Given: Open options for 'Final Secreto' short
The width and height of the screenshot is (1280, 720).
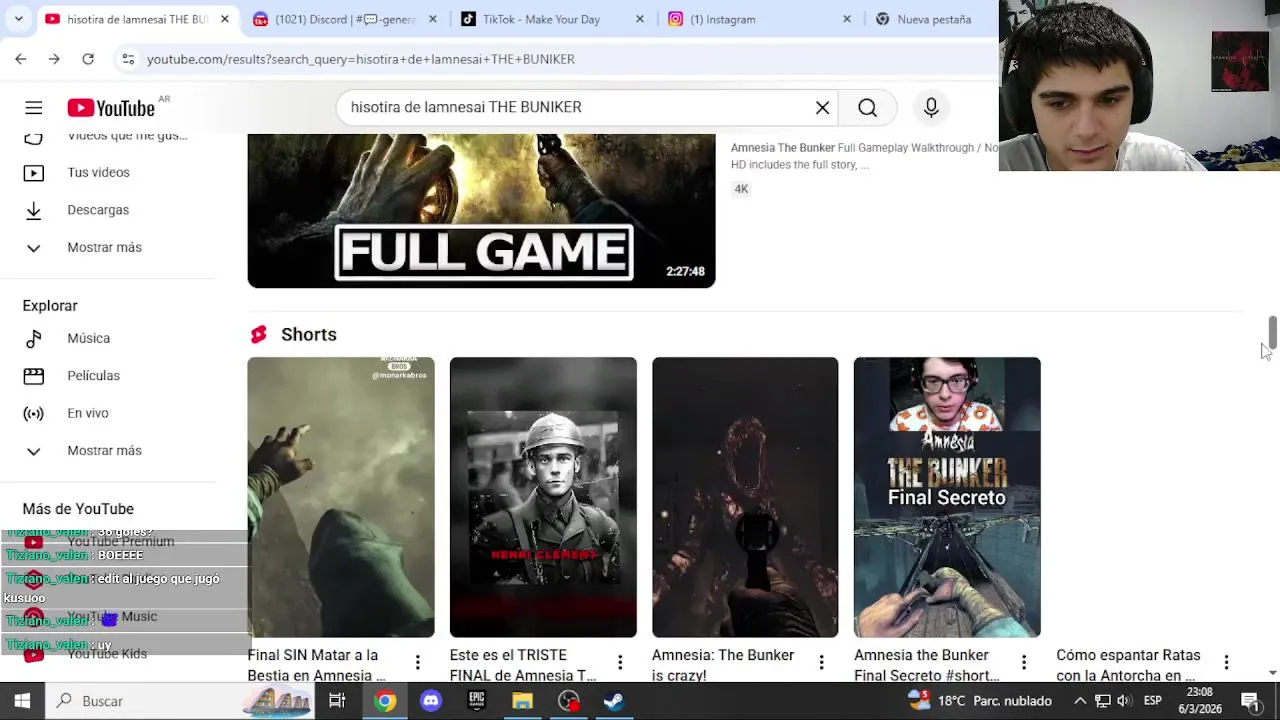Looking at the screenshot, I should 1023,662.
